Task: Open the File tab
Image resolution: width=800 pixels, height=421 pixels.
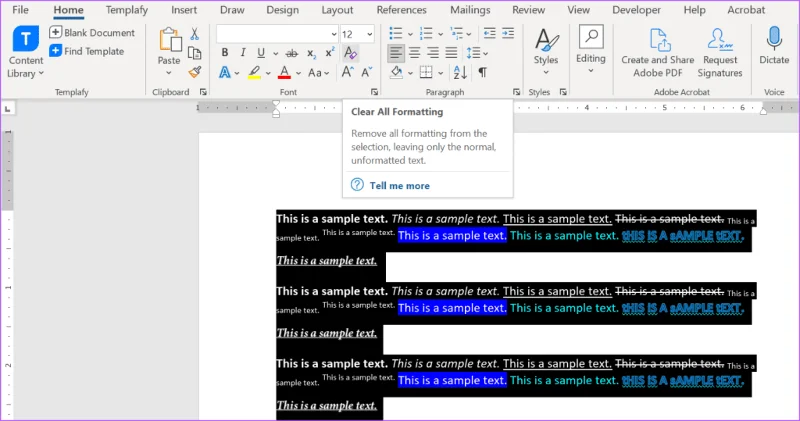Action: 20,10
